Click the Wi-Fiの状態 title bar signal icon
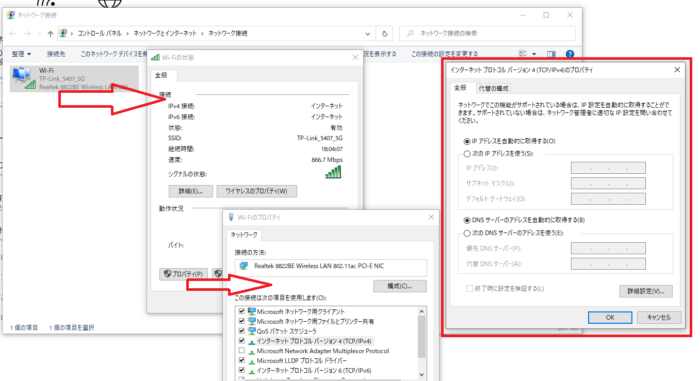The image size is (700, 381). point(155,58)
